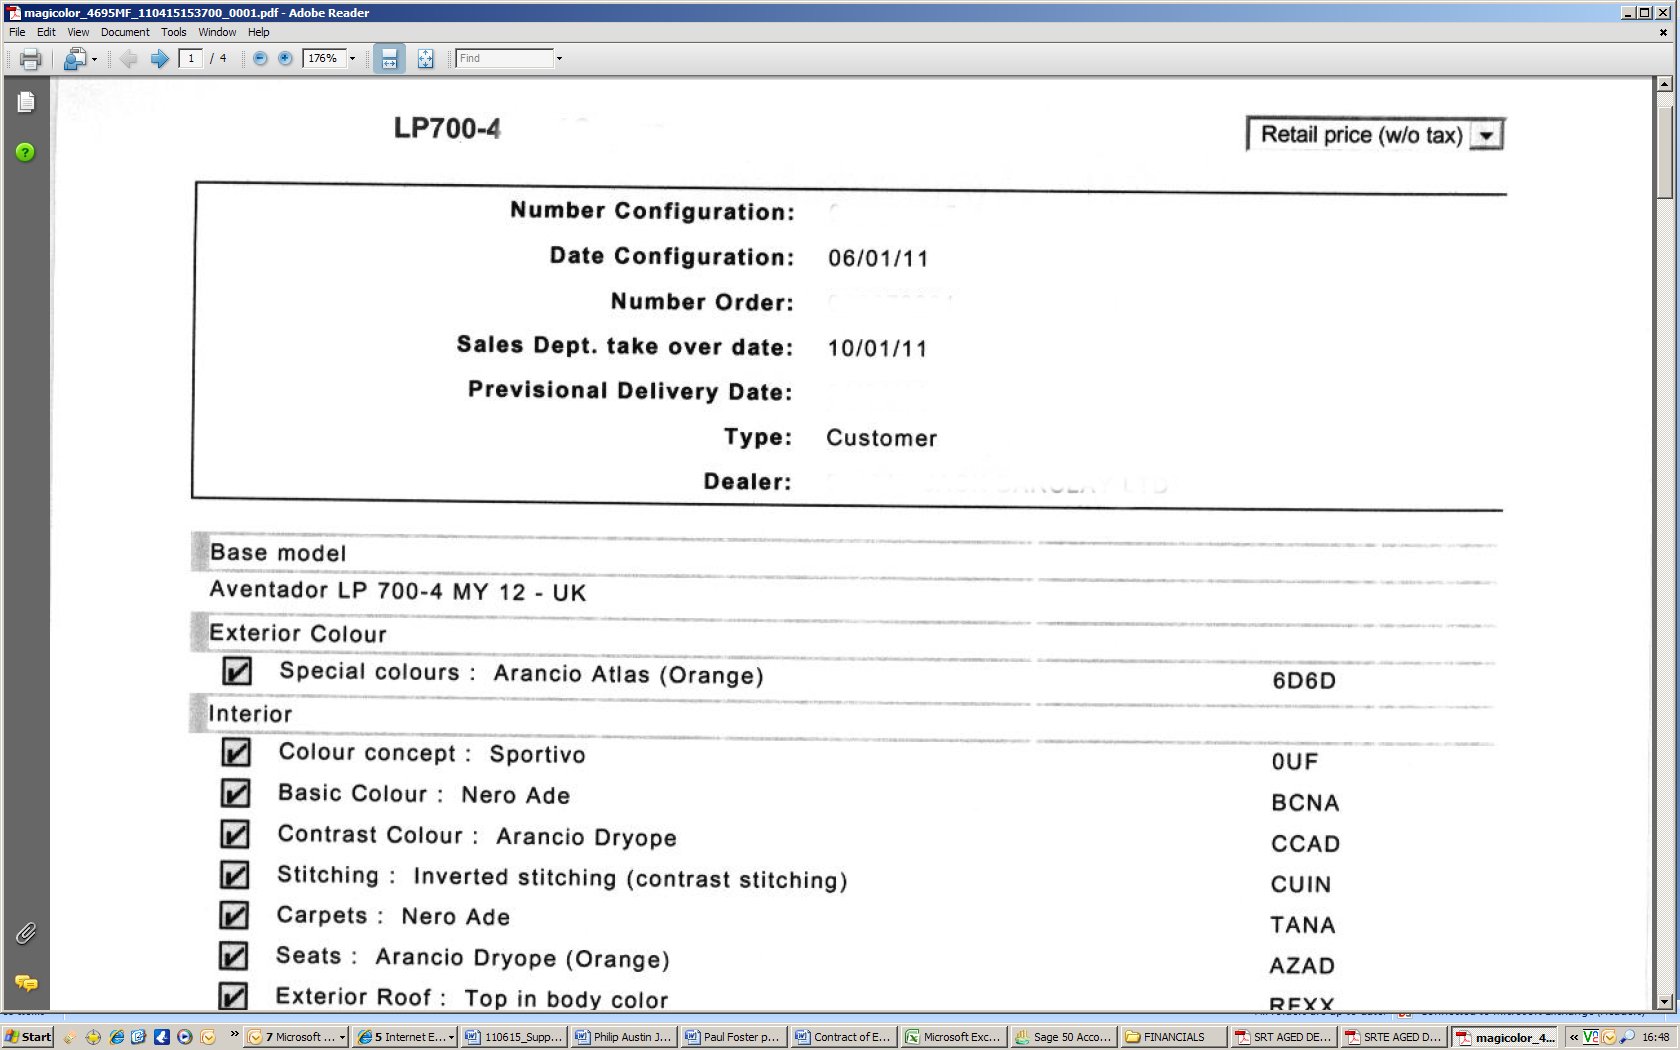Open the Help menu
This screenshot has width=1680, height=1050.
pyautogui.click(x=259, y=32)
